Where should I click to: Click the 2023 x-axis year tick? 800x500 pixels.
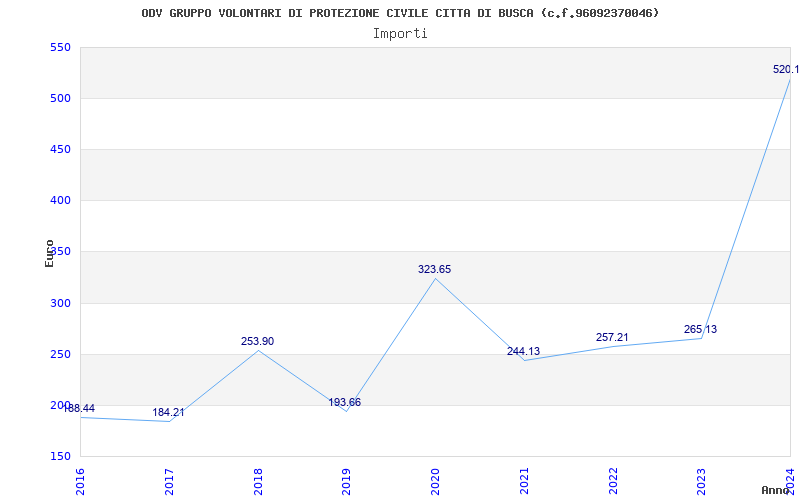coord(701,480)
